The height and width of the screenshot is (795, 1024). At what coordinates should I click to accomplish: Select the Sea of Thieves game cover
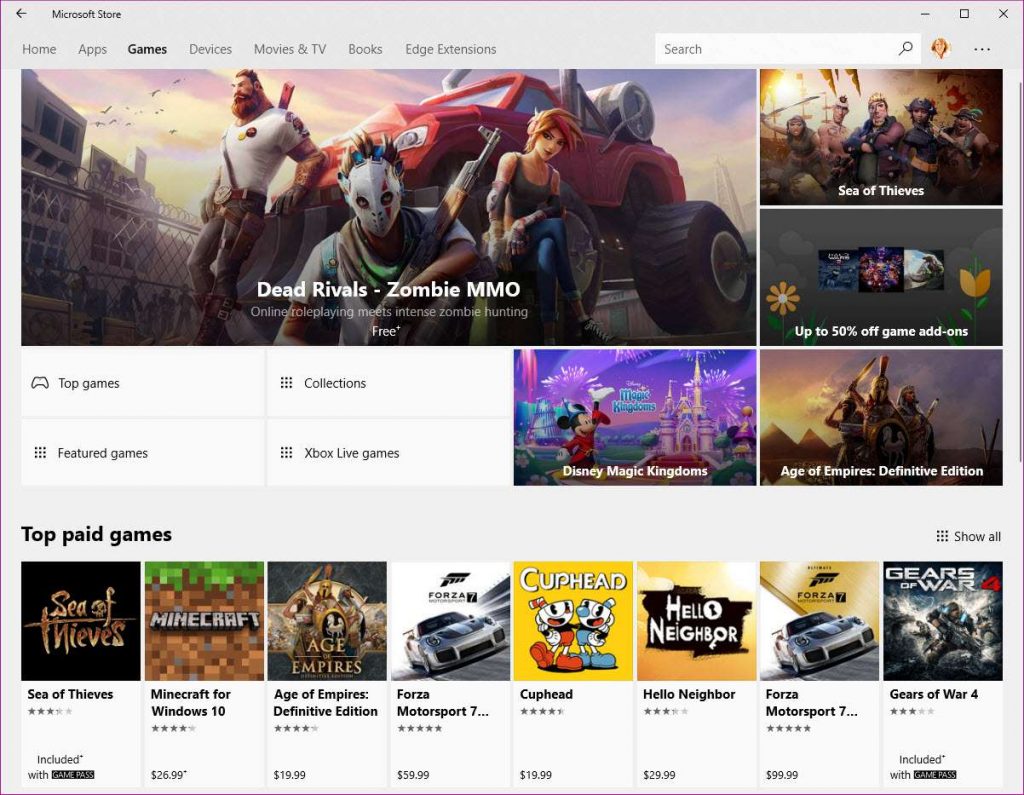click(81, 621)
